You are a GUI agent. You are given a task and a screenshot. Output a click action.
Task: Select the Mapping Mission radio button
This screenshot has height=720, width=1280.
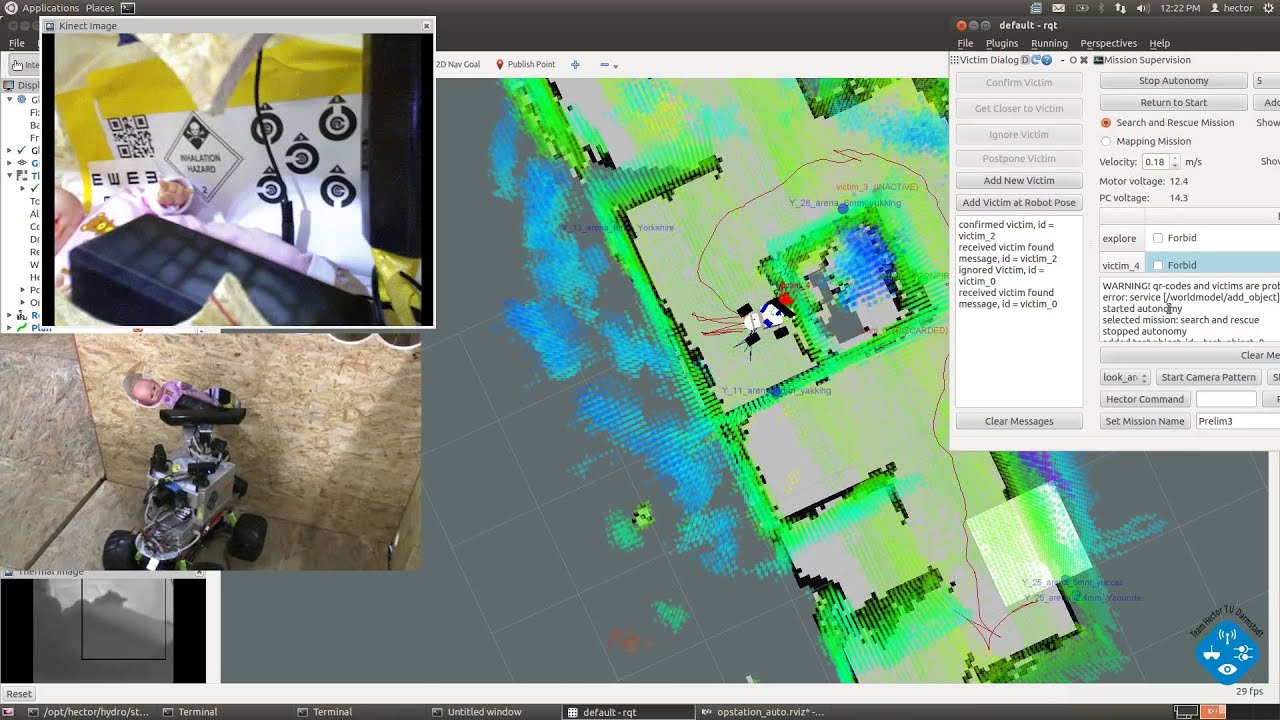pos(1106,141)
